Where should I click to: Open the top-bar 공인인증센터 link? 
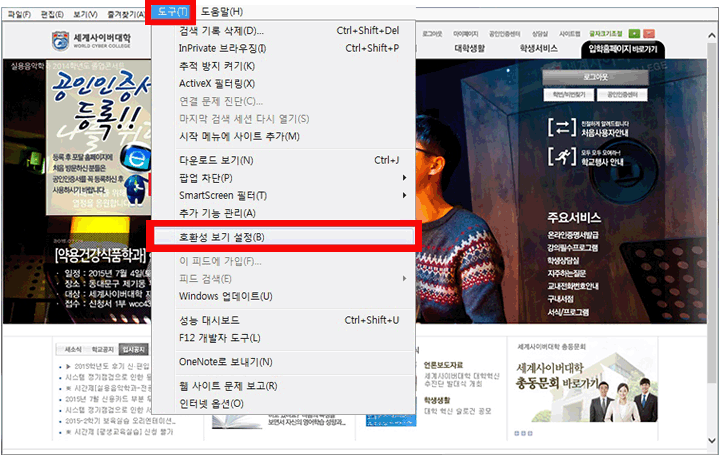point(504,34)
